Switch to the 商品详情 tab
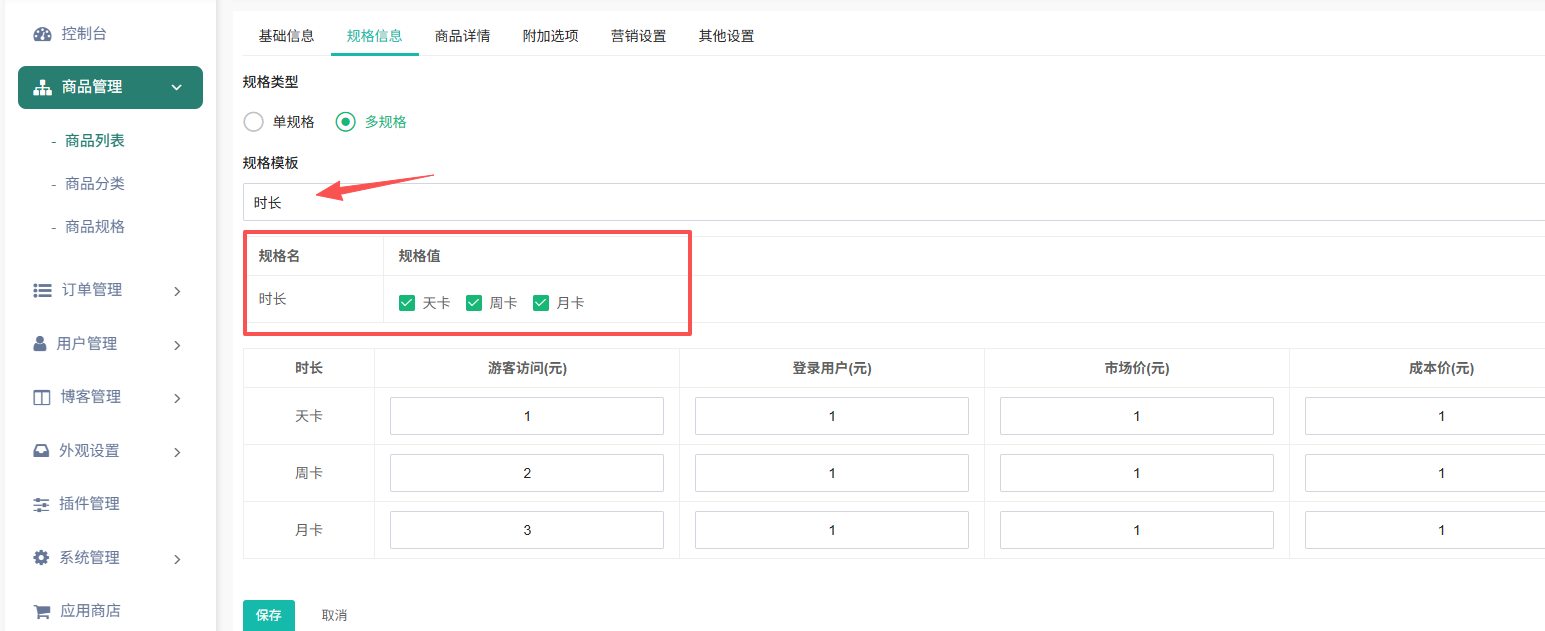Screen dimensions: 1545x631 click(x=462, y=36)
